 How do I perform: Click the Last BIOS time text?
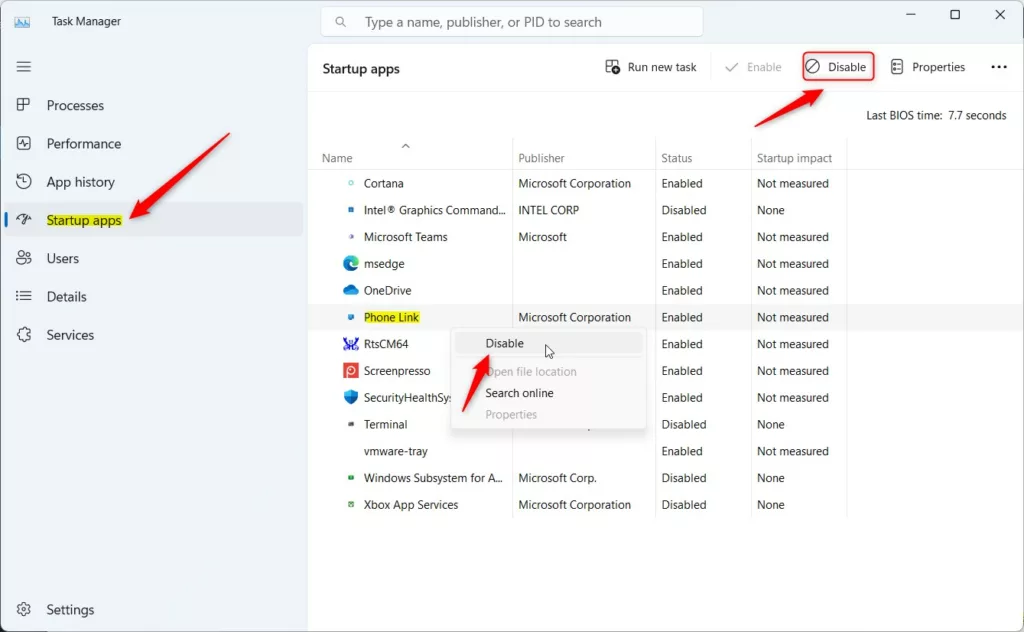936,115
